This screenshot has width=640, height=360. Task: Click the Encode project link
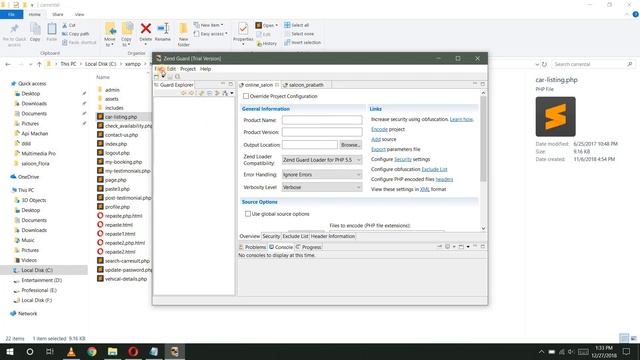pyautogui.click(x=379, y=129)
